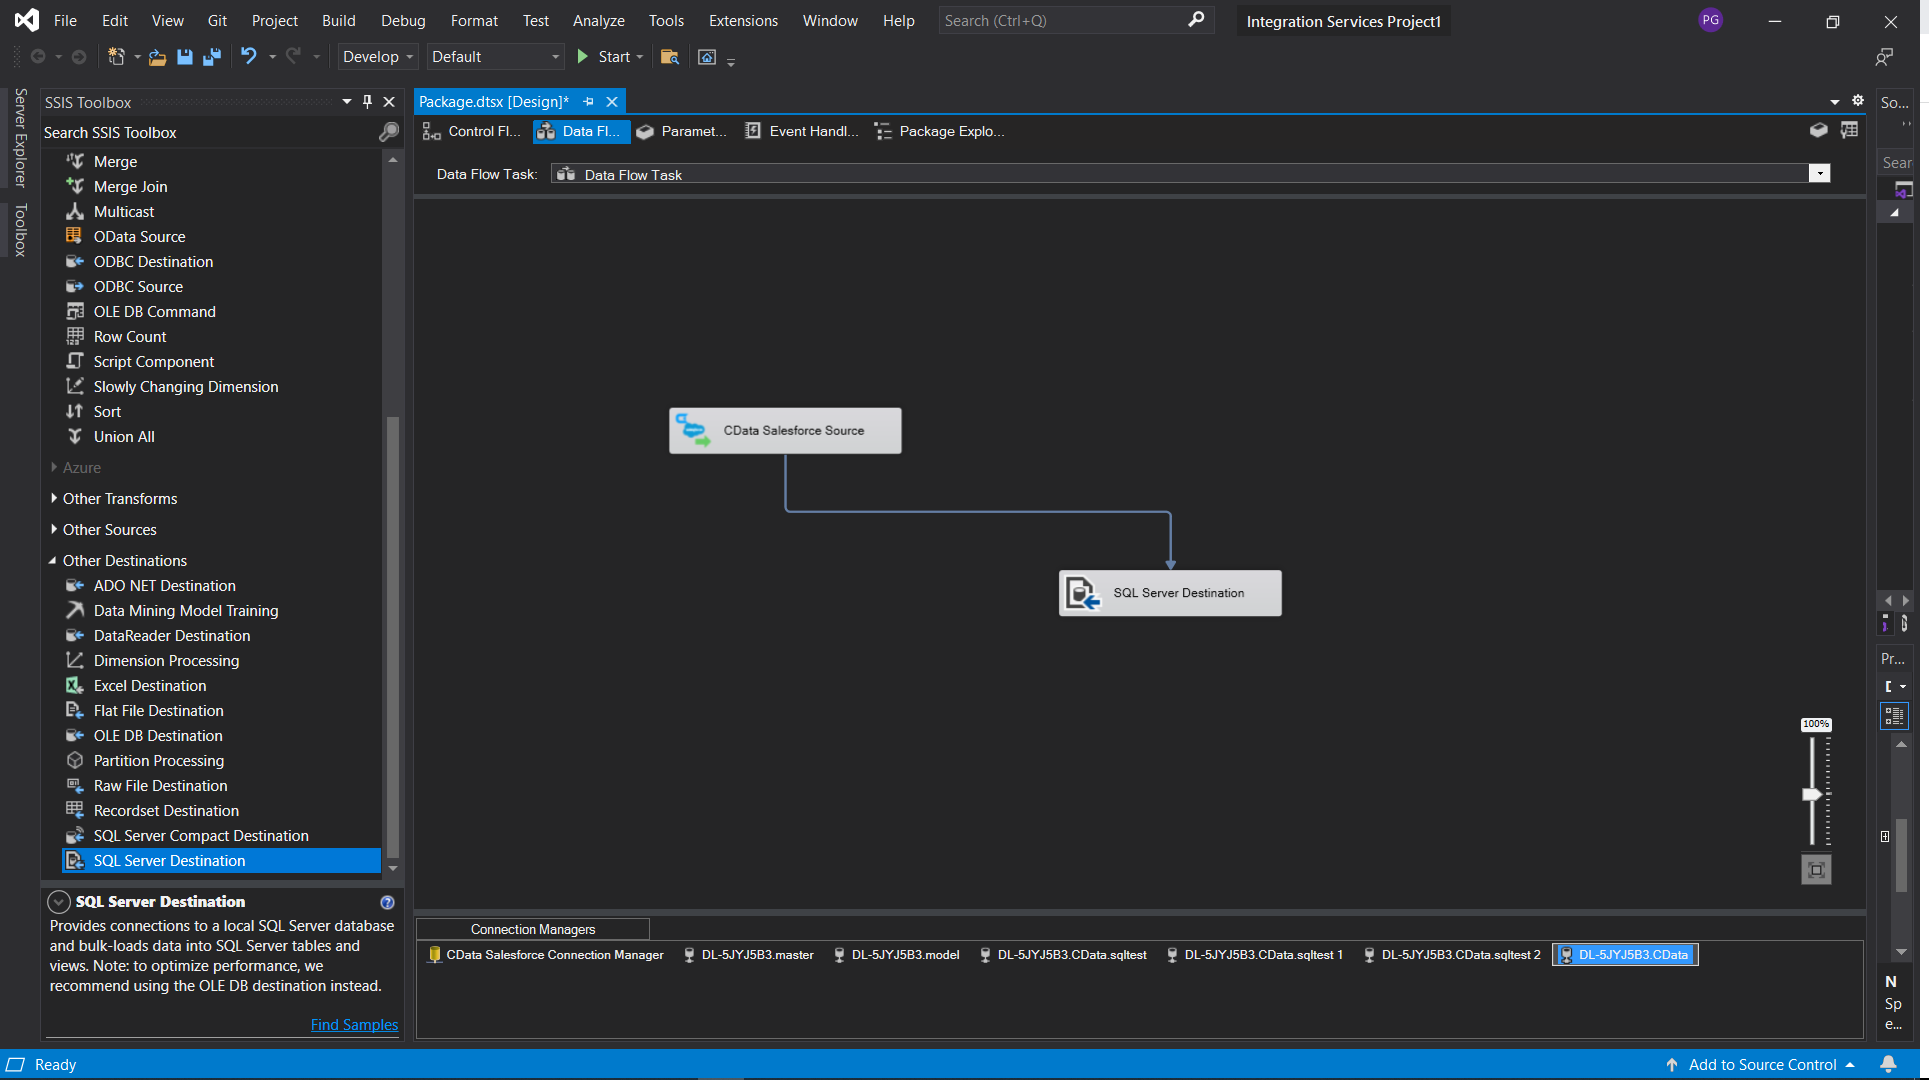Viewport: 1929px width, 1080px height.
Task: Toggle the pin on the Package.dtsx tab
Action: [588, 102]
